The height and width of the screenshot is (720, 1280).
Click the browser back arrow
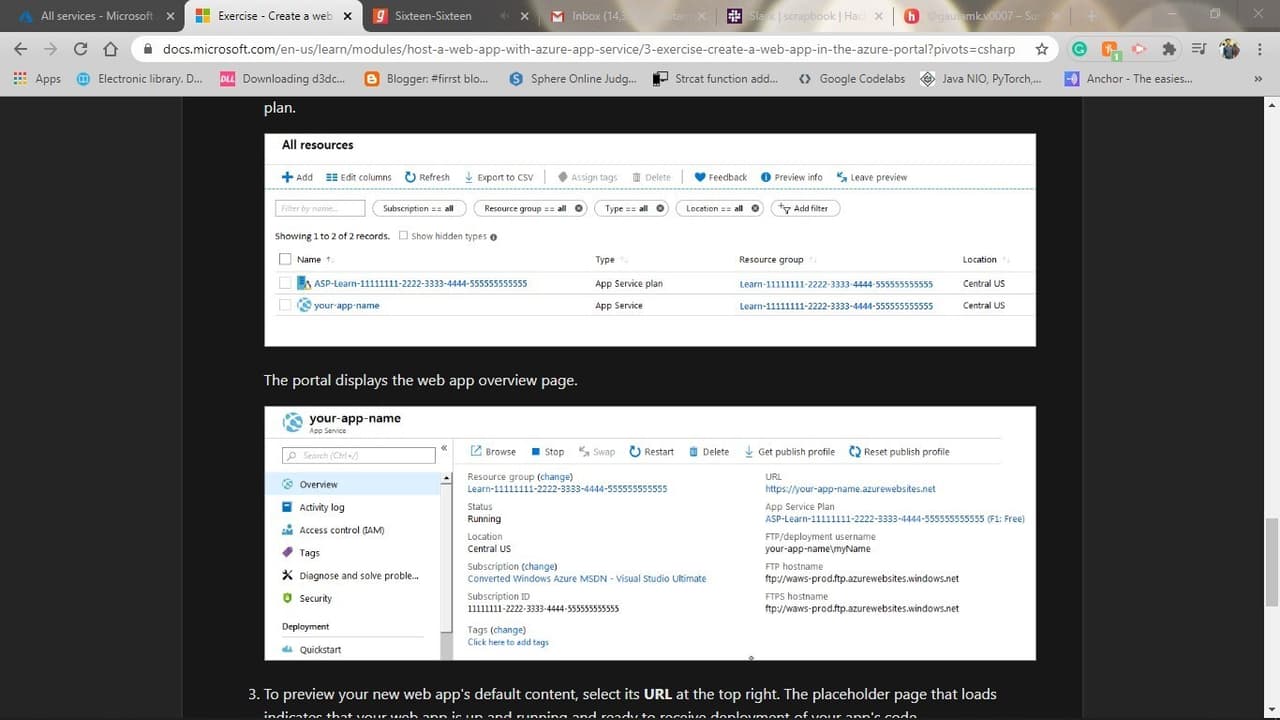click(21, 49)
